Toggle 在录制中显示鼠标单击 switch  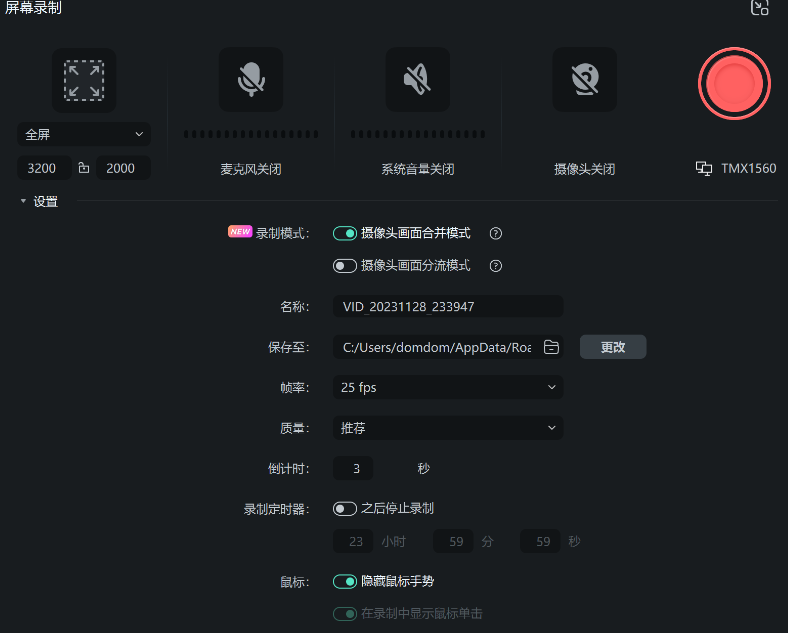pyautogui.click(x=345, y=614)
